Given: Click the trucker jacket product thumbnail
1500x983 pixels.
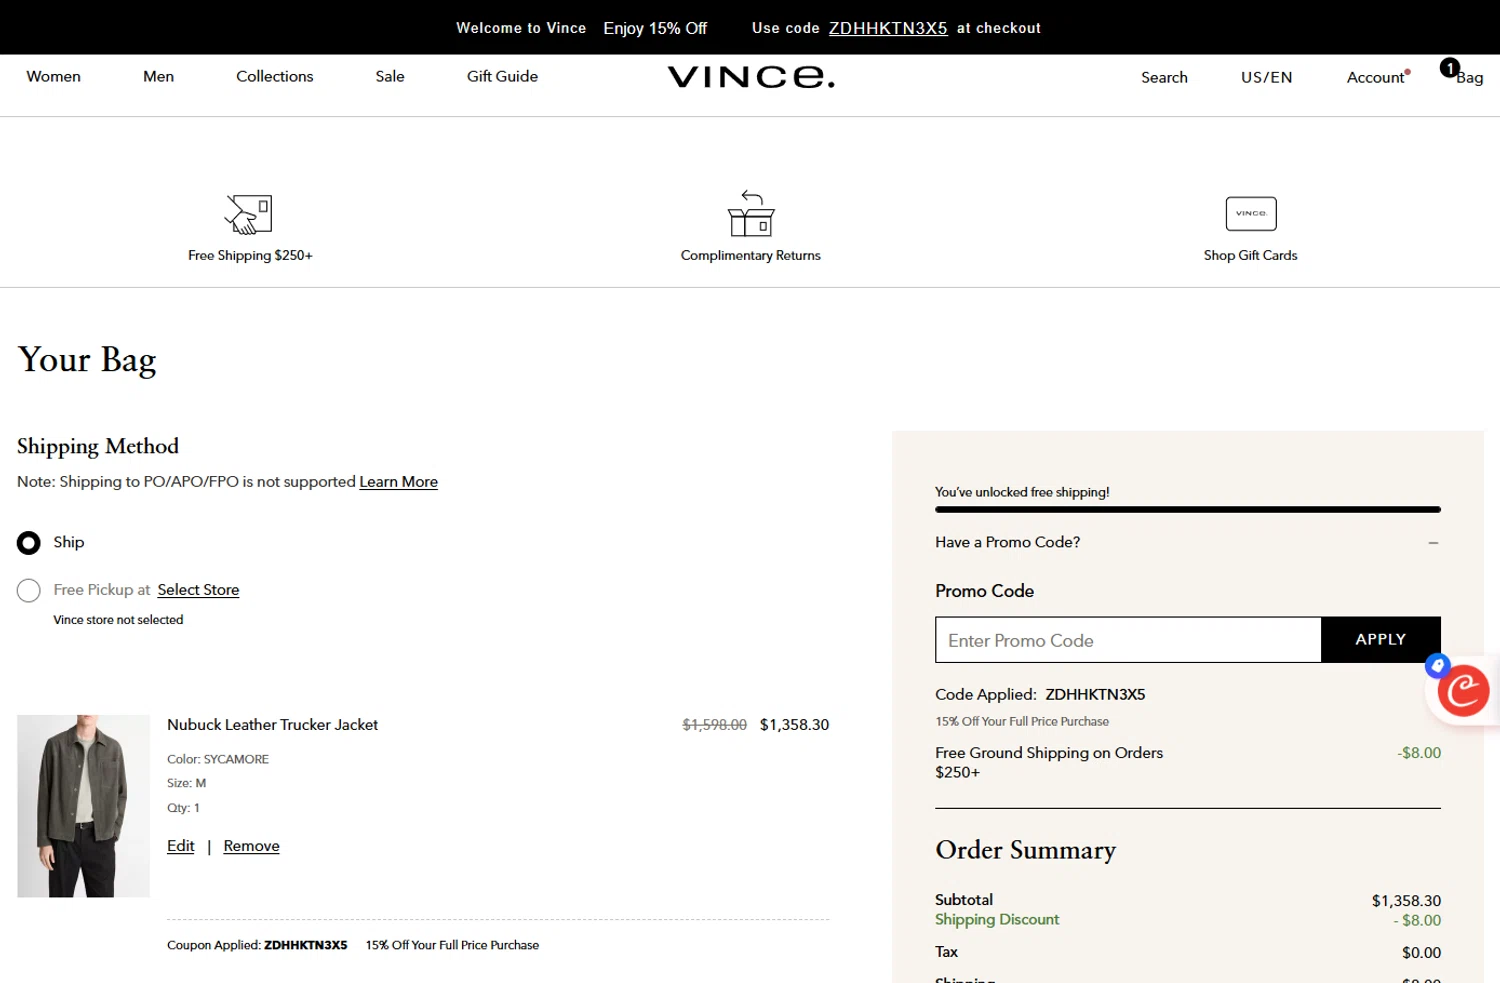Looking at the screenshot, I should 83,806.
